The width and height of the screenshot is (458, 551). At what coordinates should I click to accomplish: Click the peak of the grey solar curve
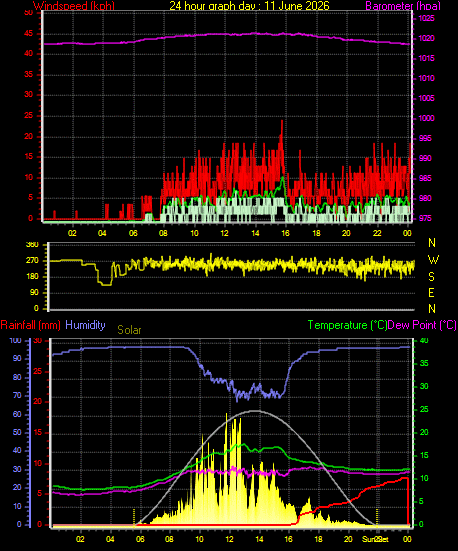255,410
